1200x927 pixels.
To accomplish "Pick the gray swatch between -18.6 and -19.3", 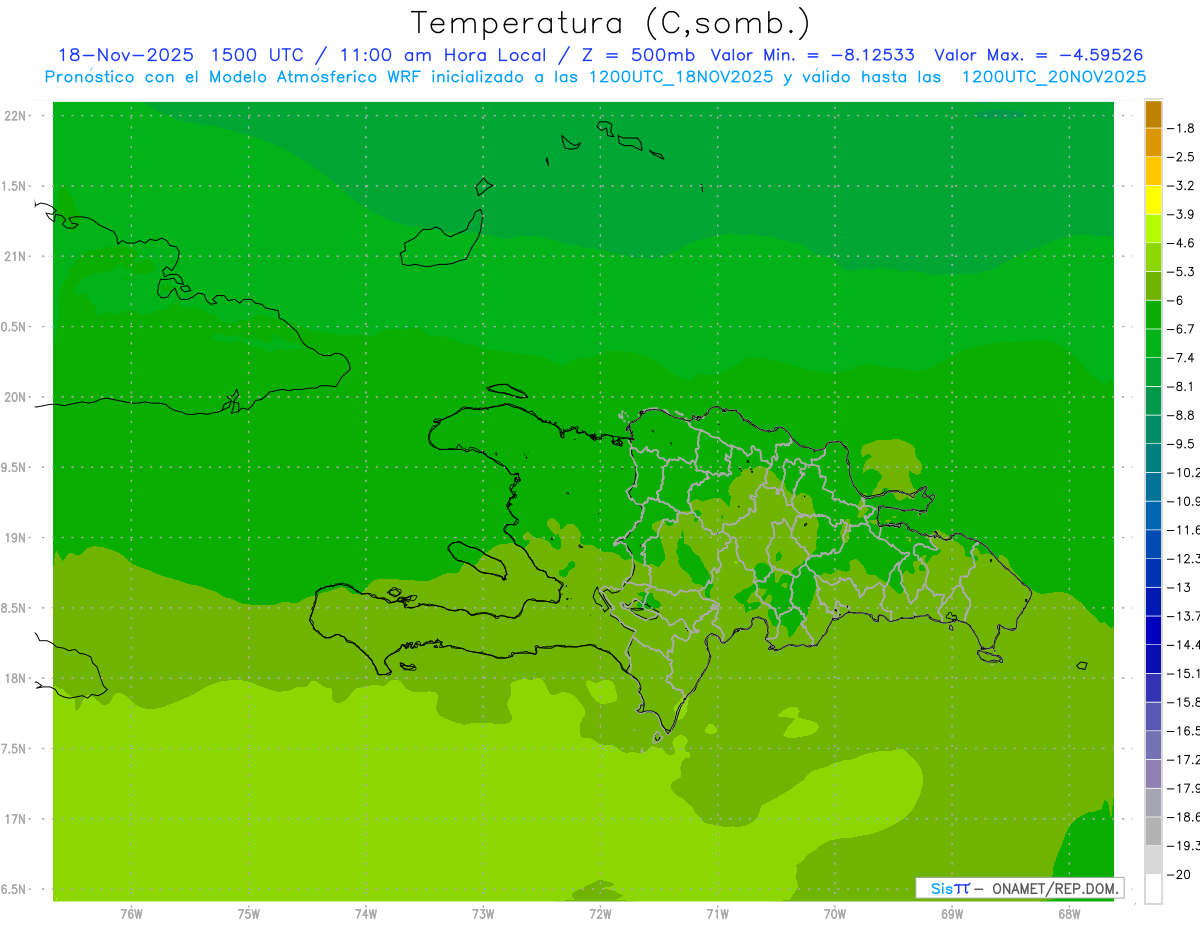I will pos(1153,831).
